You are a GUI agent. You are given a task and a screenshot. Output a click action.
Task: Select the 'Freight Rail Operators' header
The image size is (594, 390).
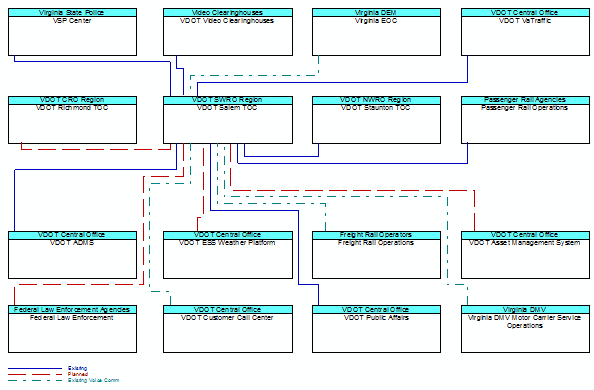[376, 235]
